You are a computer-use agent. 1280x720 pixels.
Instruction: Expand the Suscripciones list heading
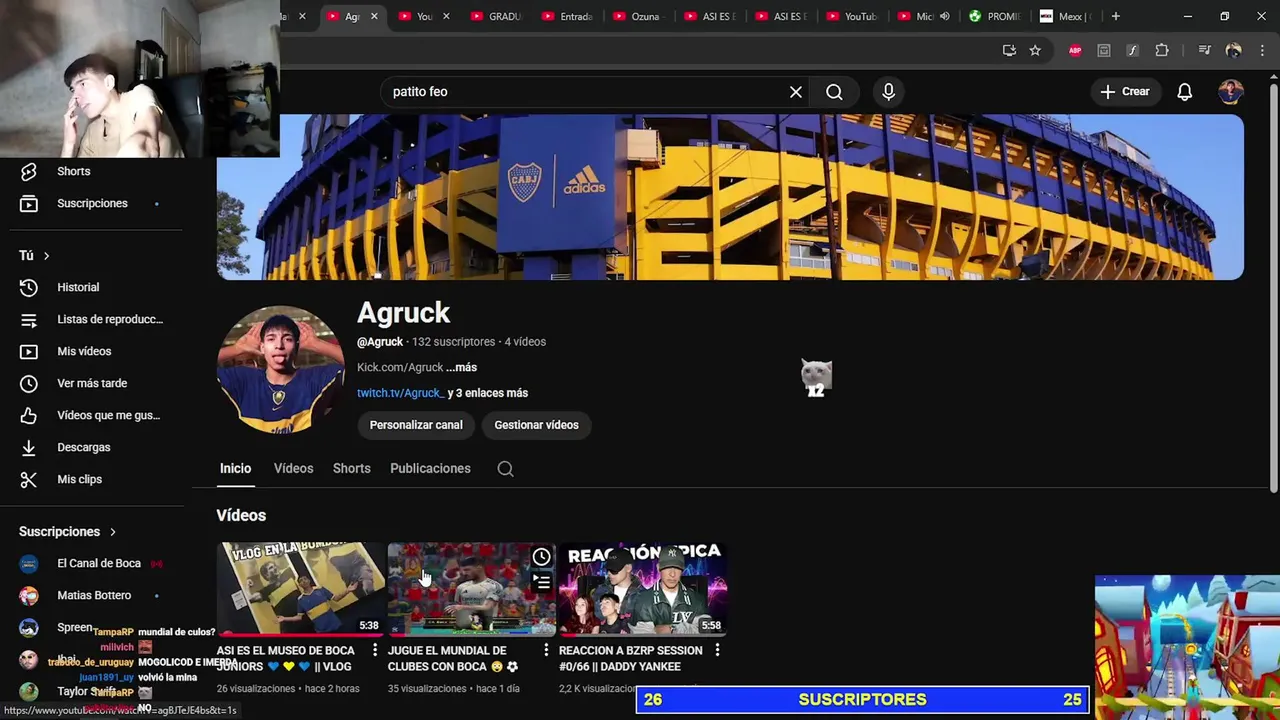tap(67, 532)
